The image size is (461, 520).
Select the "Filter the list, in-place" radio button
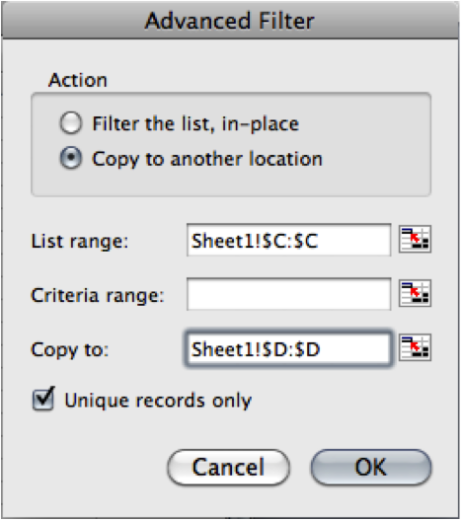pos(71,123)
